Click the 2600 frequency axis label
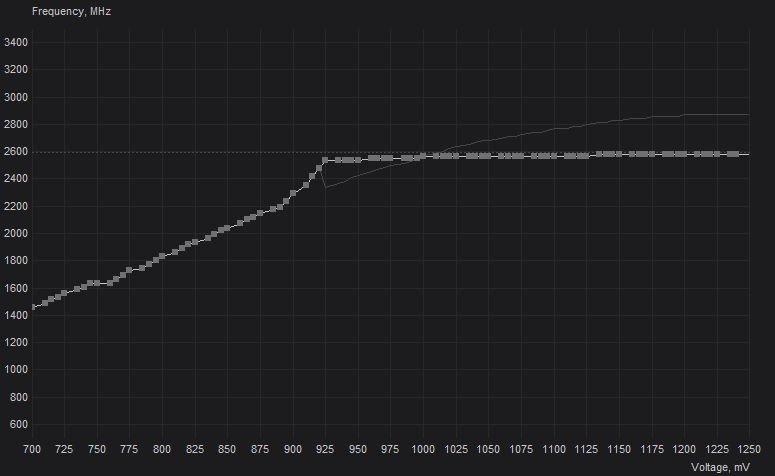Screen dimensions: 775x476 [16, 152]
